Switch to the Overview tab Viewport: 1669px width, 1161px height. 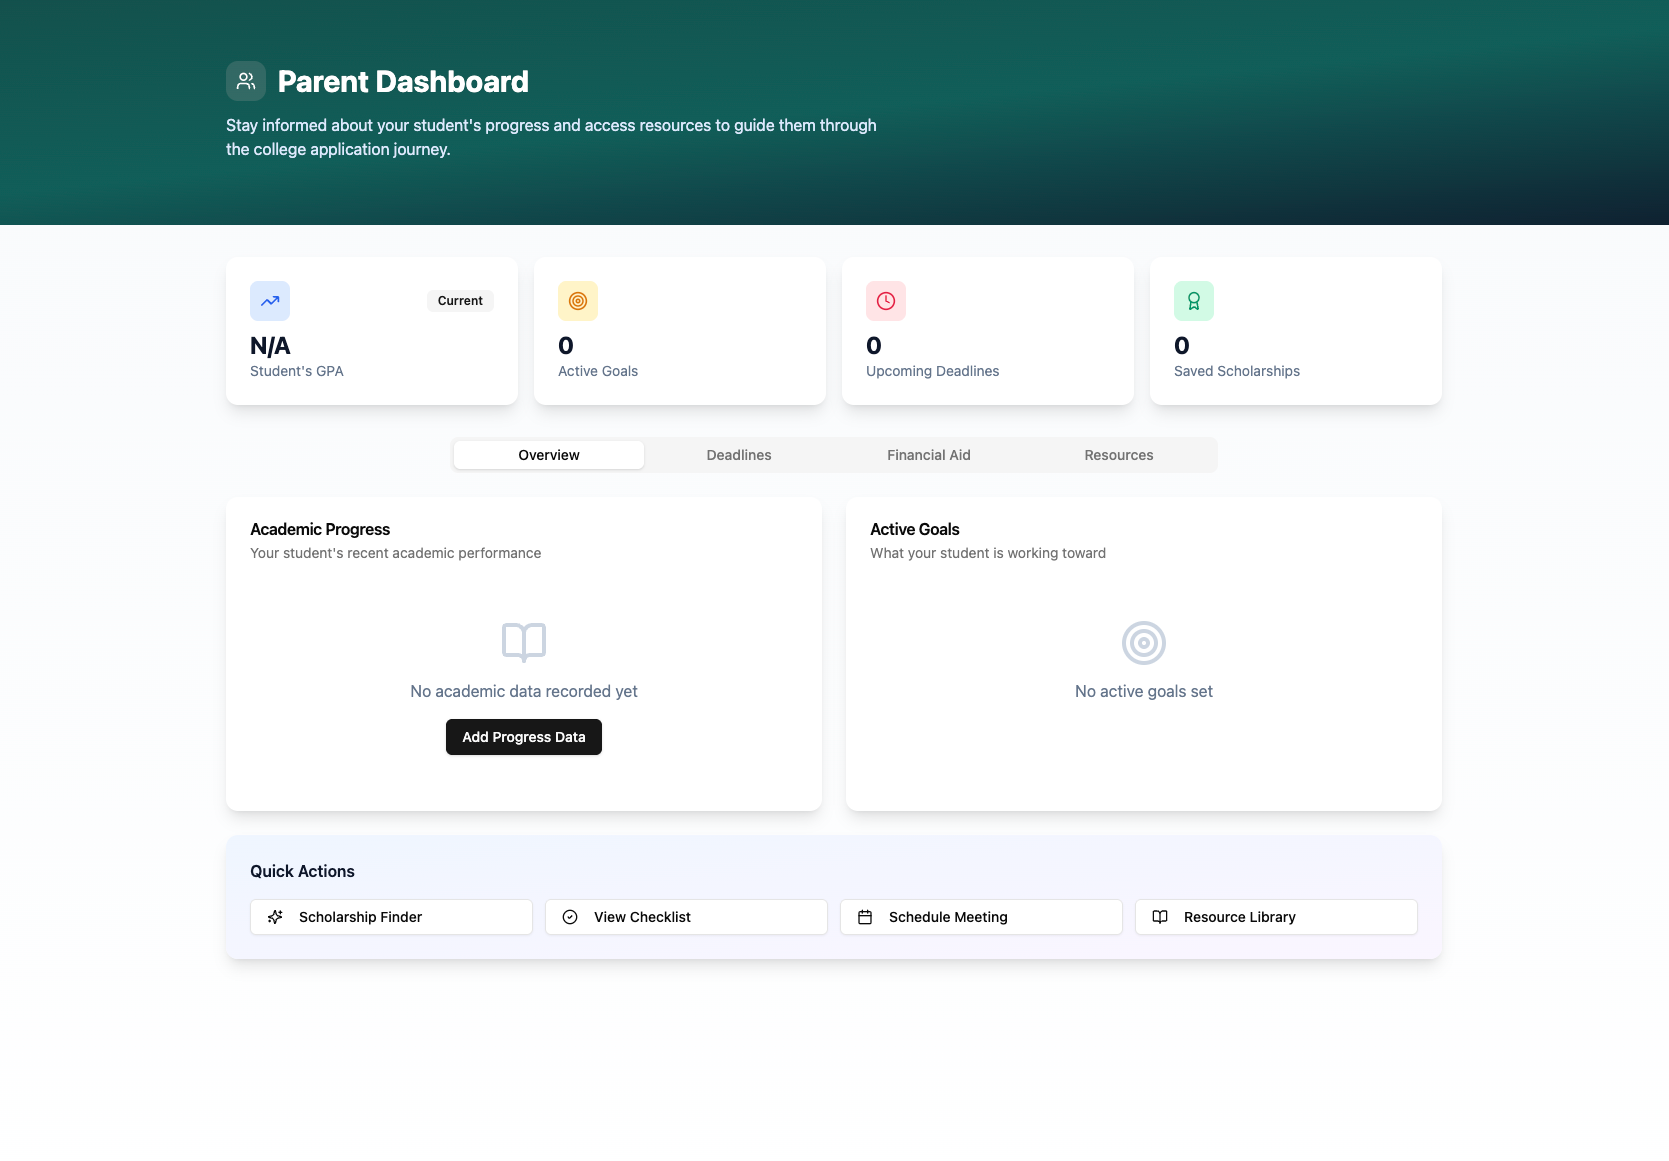549,455
